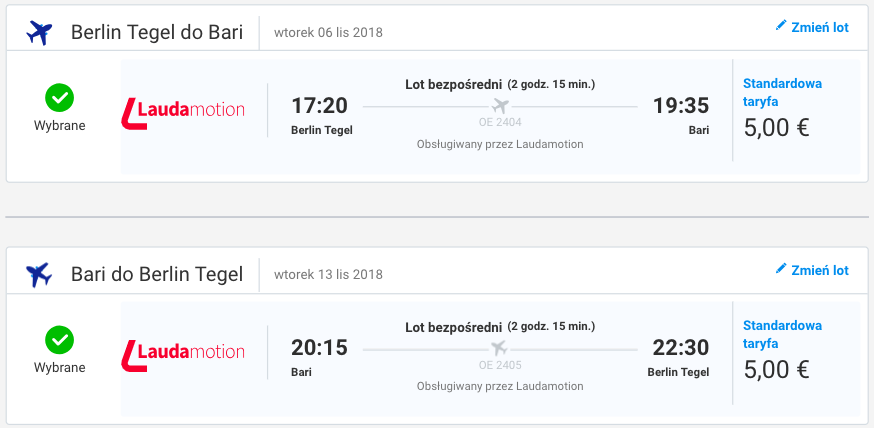Screen dimensions: 874x428
Task: Click the outbound flight airplane icon in header
Action: point(40,33)
